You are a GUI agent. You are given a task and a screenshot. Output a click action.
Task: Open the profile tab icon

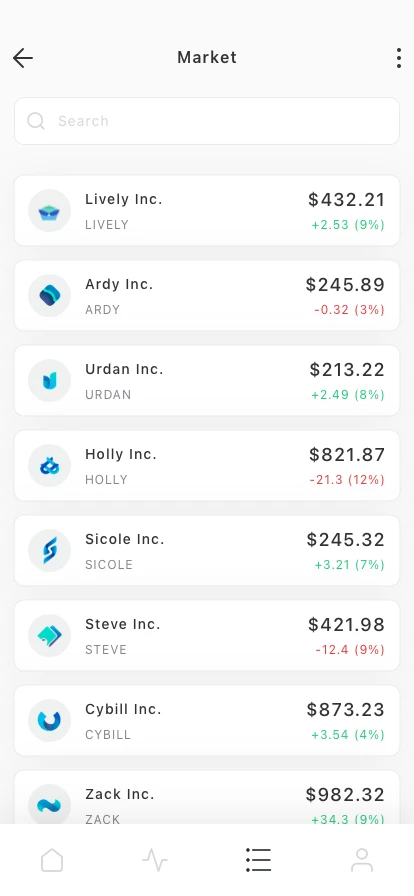click(362, 860)
